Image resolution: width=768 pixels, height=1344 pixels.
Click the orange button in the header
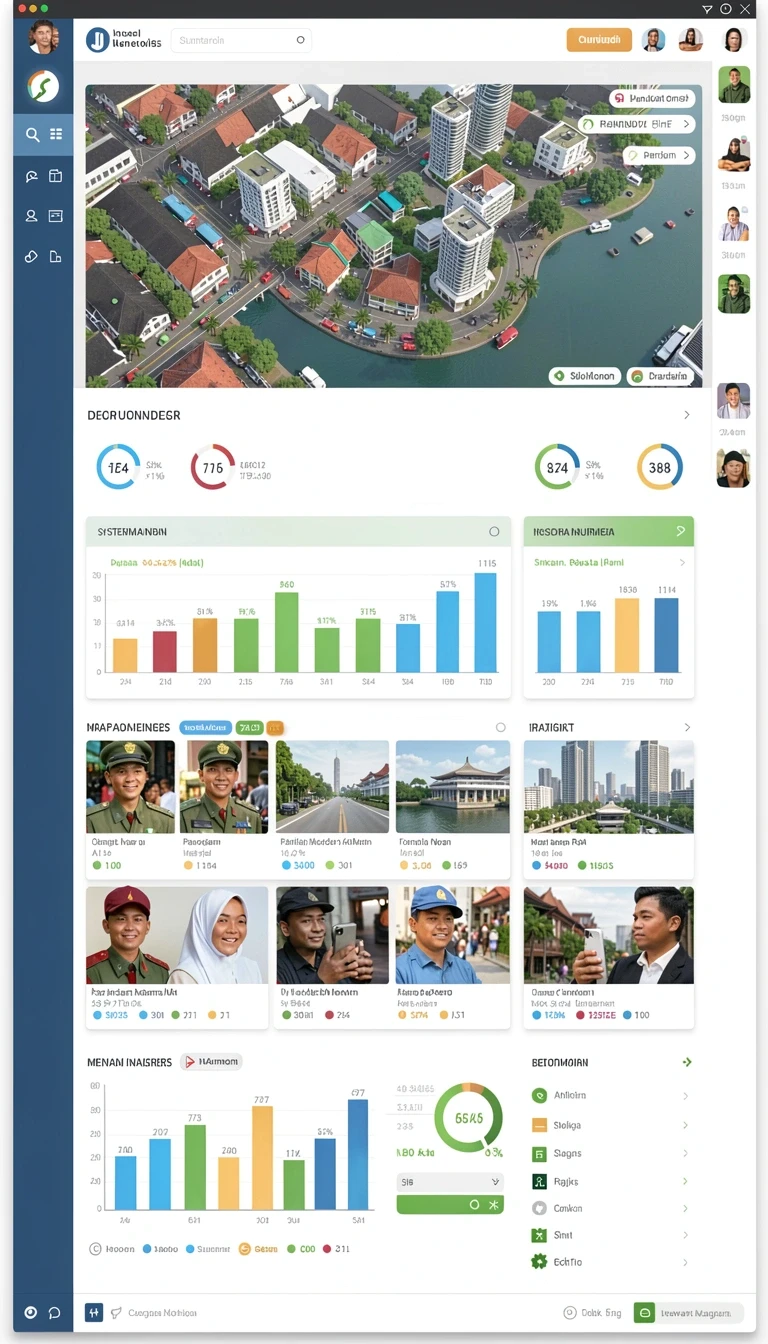(599, 40)
